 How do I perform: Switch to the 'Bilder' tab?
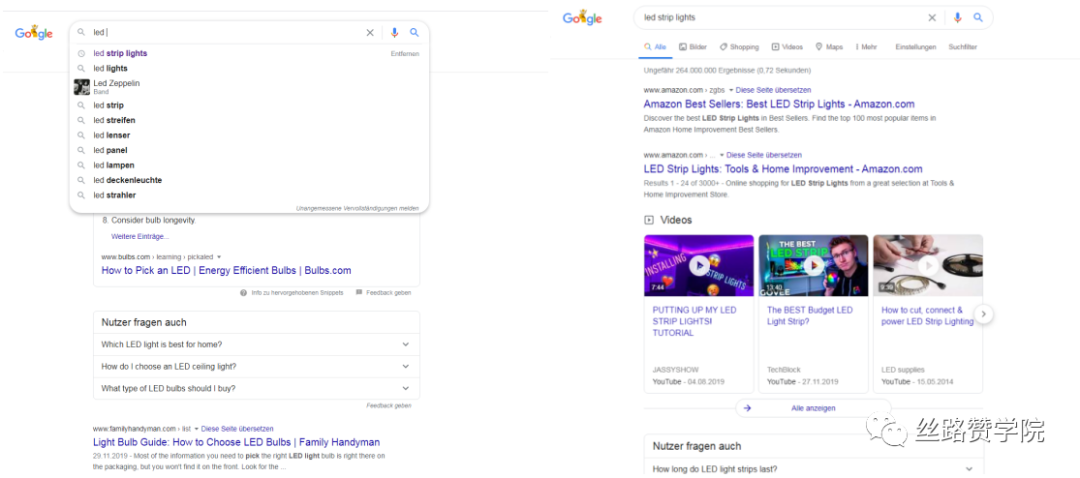pyautogui.click(x=693, y=47)
